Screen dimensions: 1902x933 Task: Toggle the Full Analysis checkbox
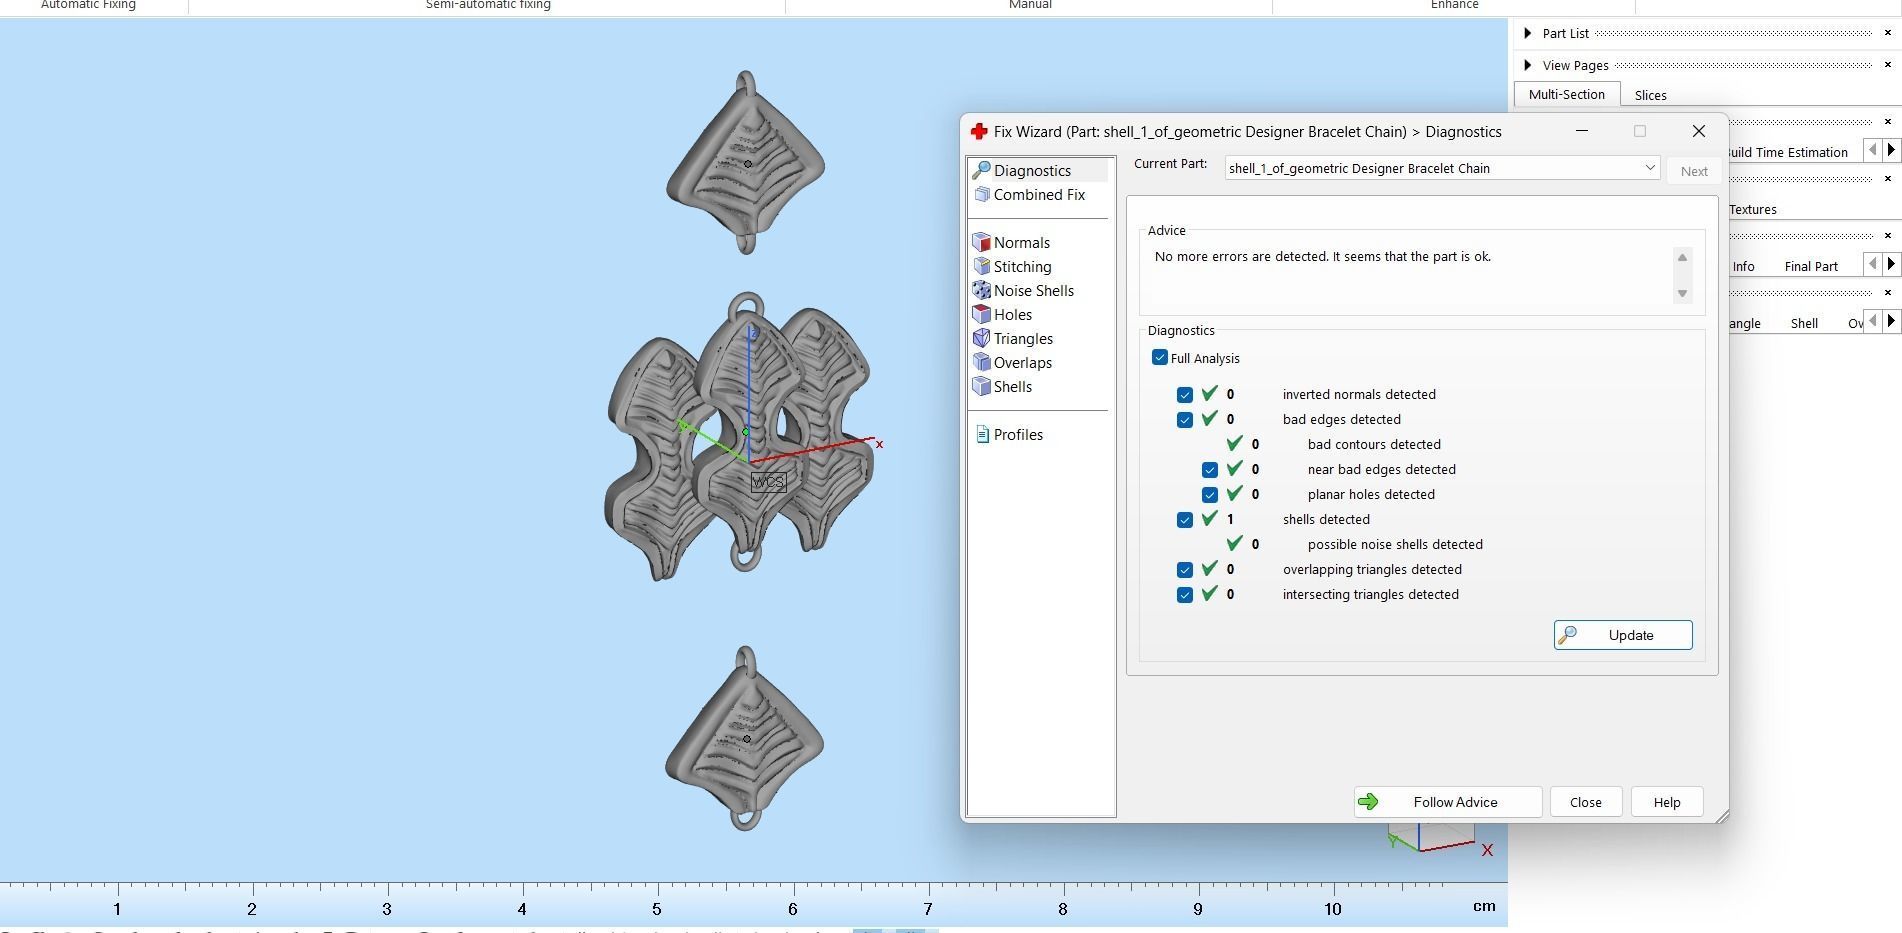pyautogui.click(x=1160, y=358)
